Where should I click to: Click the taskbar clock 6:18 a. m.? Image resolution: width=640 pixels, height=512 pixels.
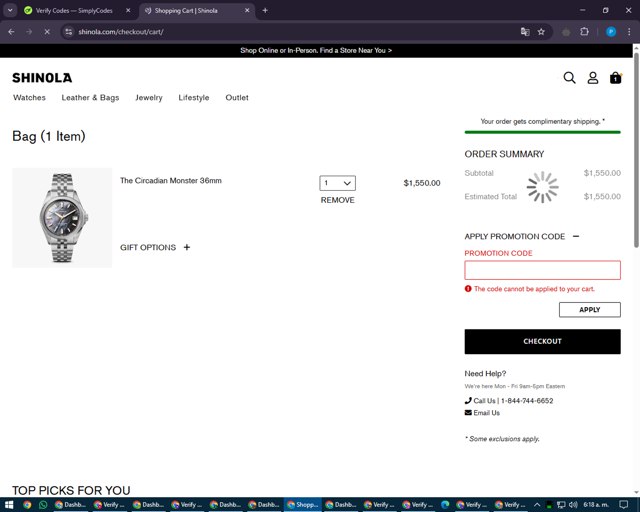(596, 505)
